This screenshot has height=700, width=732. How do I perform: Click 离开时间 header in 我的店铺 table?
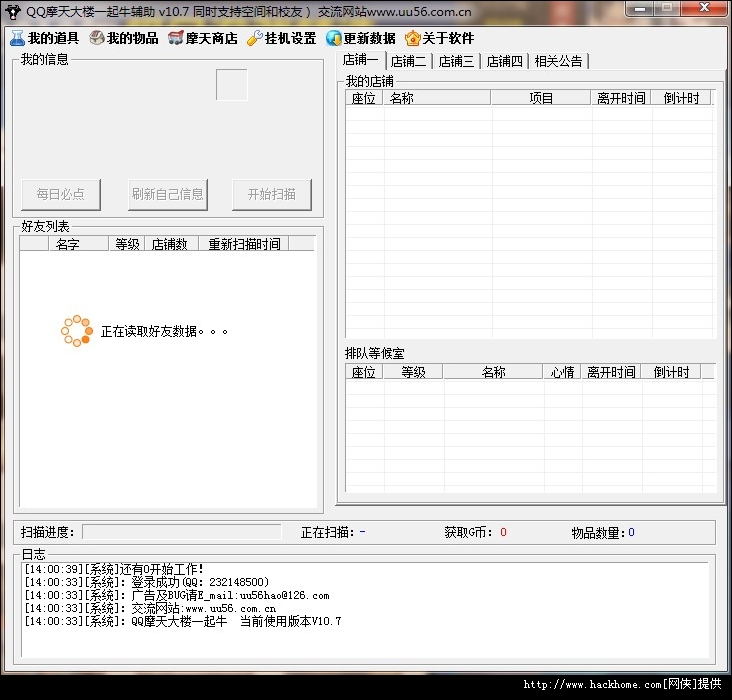[621, 98]
